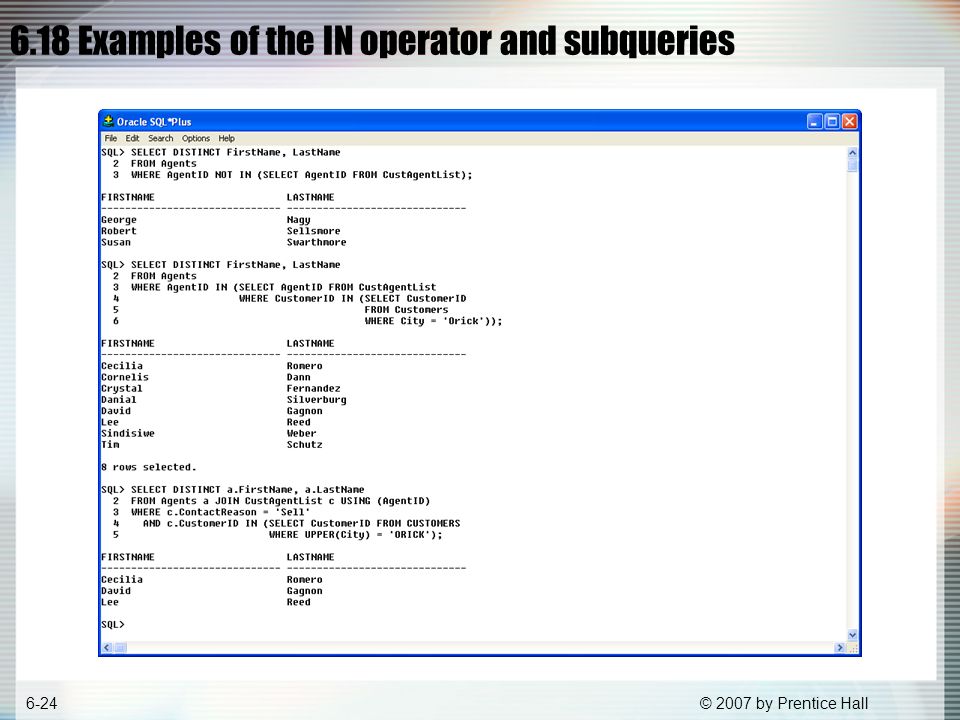The image size is (960, 720).
Task: Maximize the Oracle SQL*Plus window
Action: click(x=832, y=121)
